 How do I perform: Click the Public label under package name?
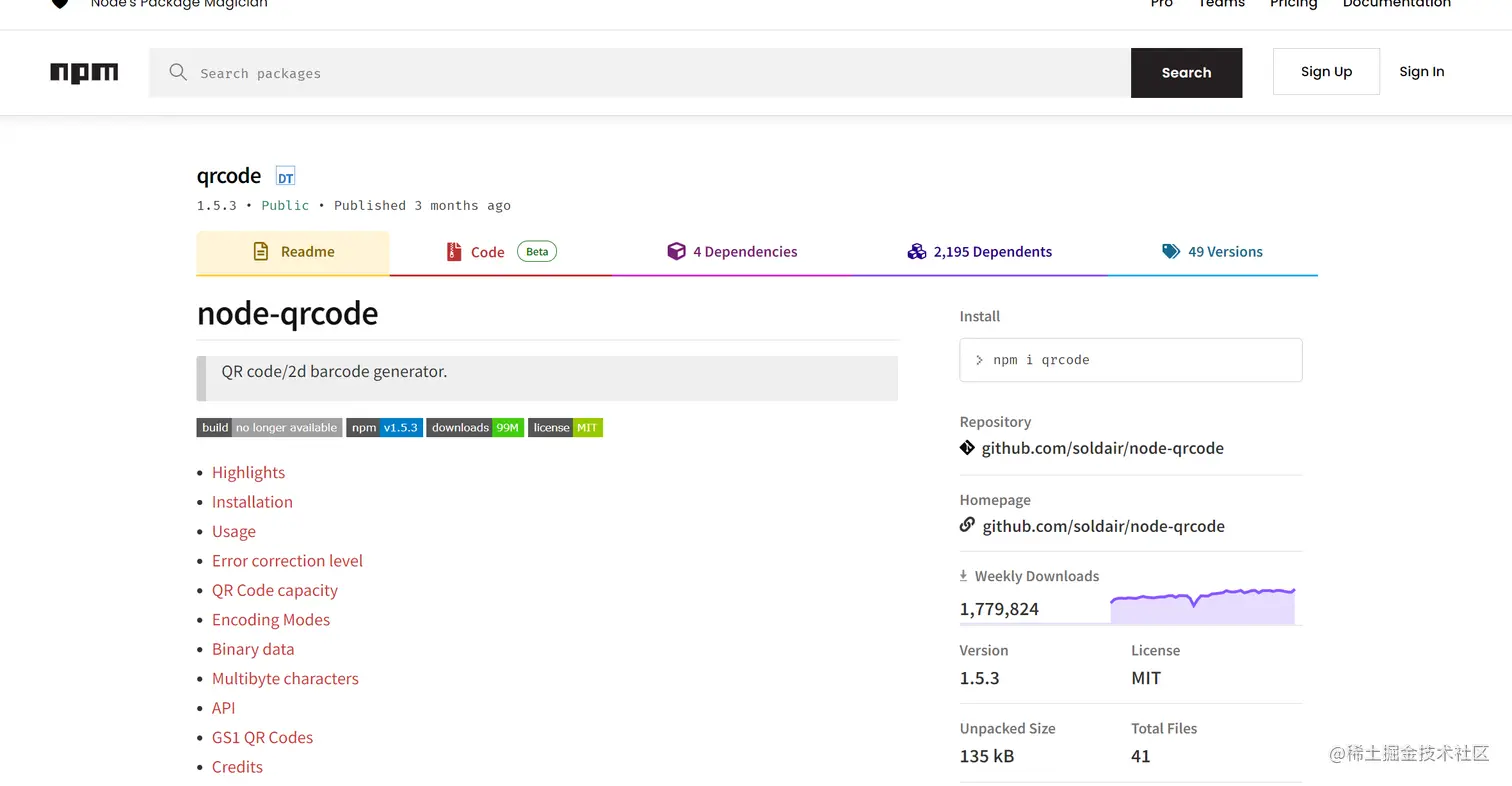(x=285, y=206)
